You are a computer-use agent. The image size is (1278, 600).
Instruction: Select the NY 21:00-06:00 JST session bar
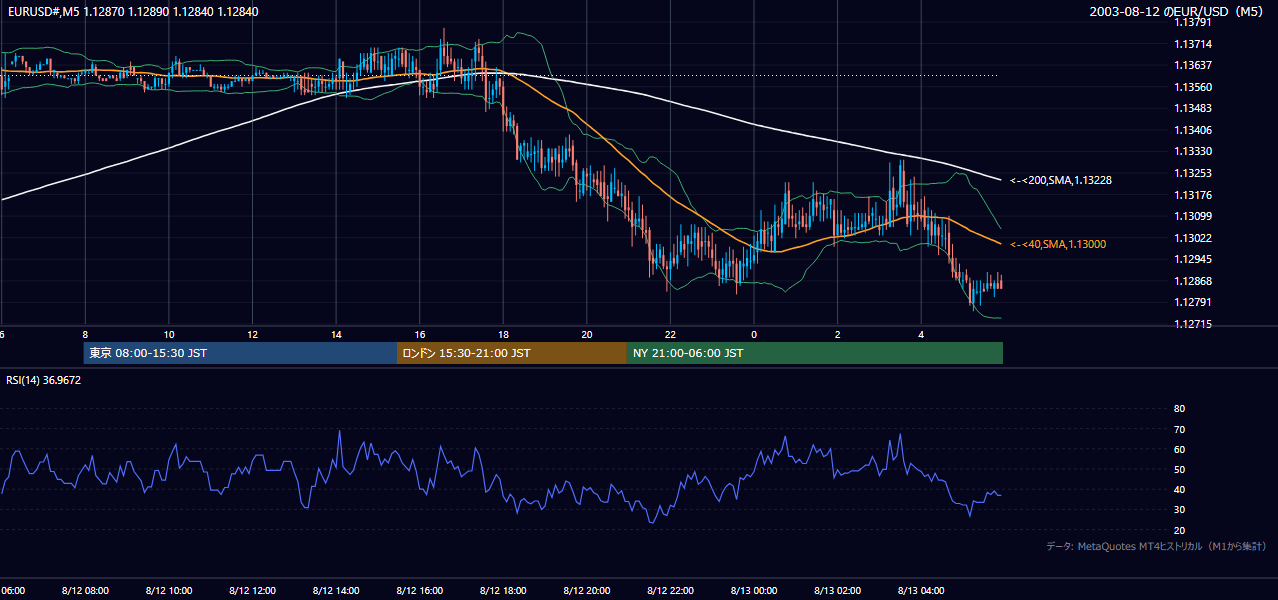(815, 353)
